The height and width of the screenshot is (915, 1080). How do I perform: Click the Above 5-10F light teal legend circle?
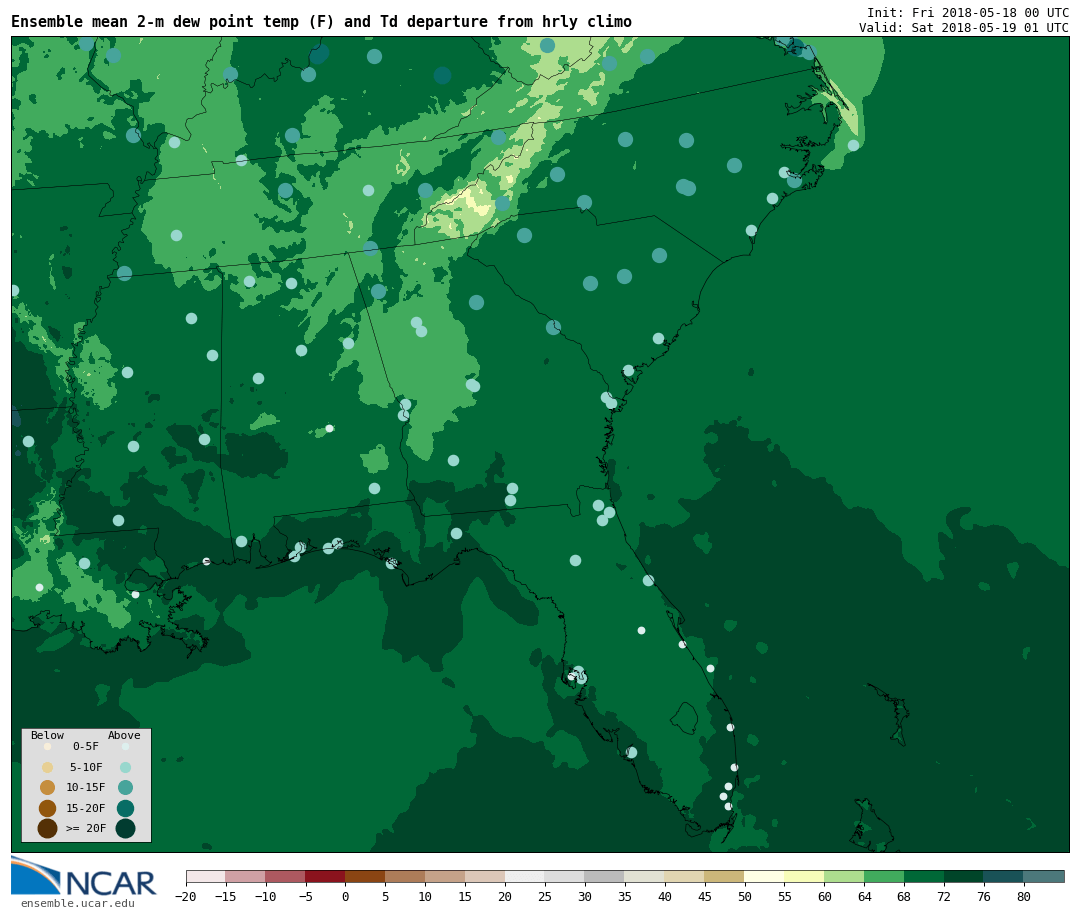125,767
